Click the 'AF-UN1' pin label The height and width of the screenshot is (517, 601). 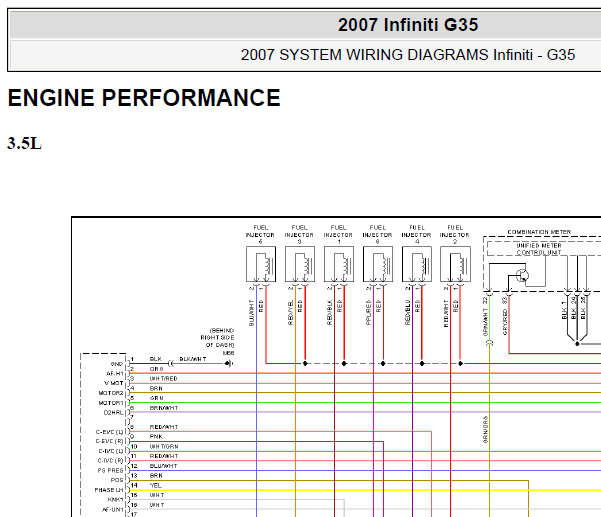(x=113, y=510)
